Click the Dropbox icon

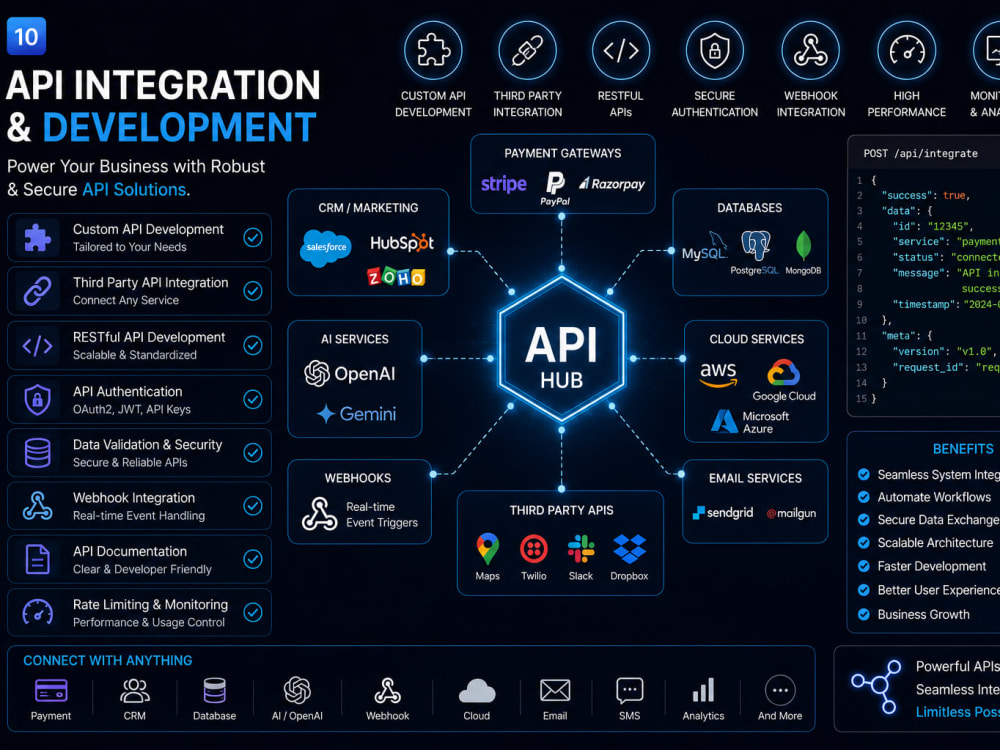coord(629,548)
